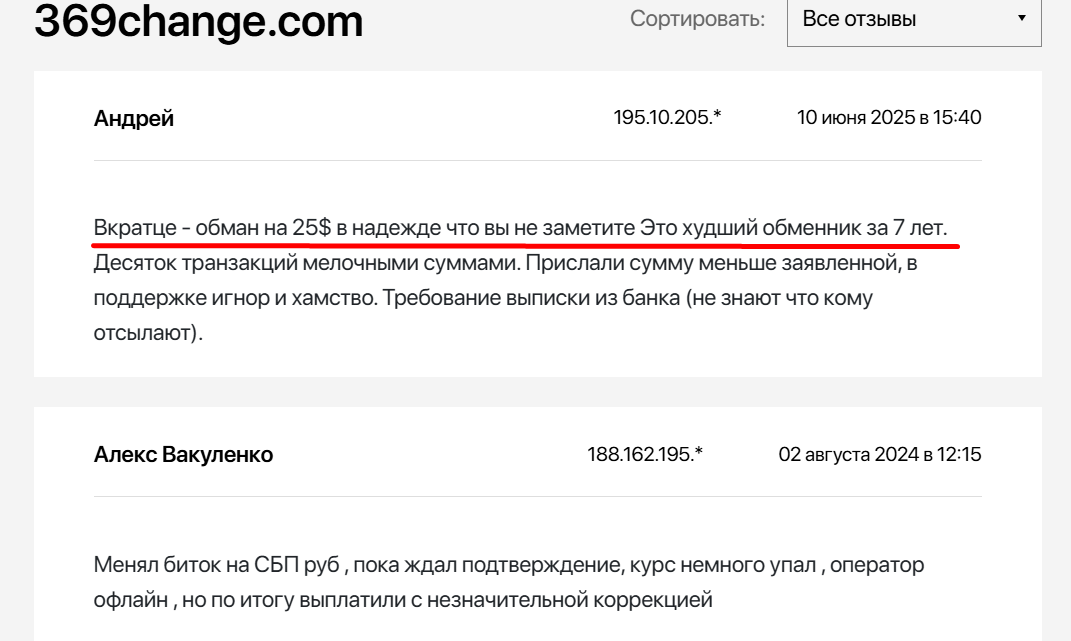The image size is (1071, 641).
Task: Click the "Сортировать:" label
Action: pyautogui.click(x=698, y=19)
